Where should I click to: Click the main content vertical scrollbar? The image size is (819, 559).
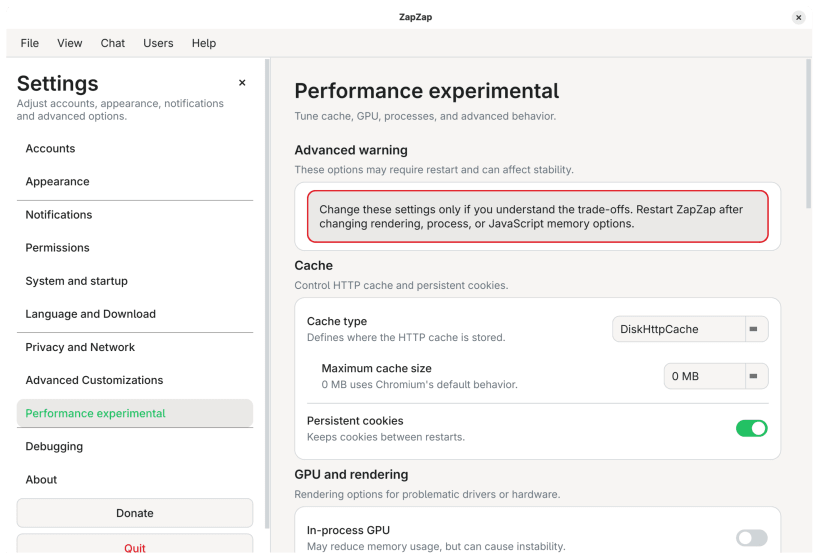coord(809,135)
